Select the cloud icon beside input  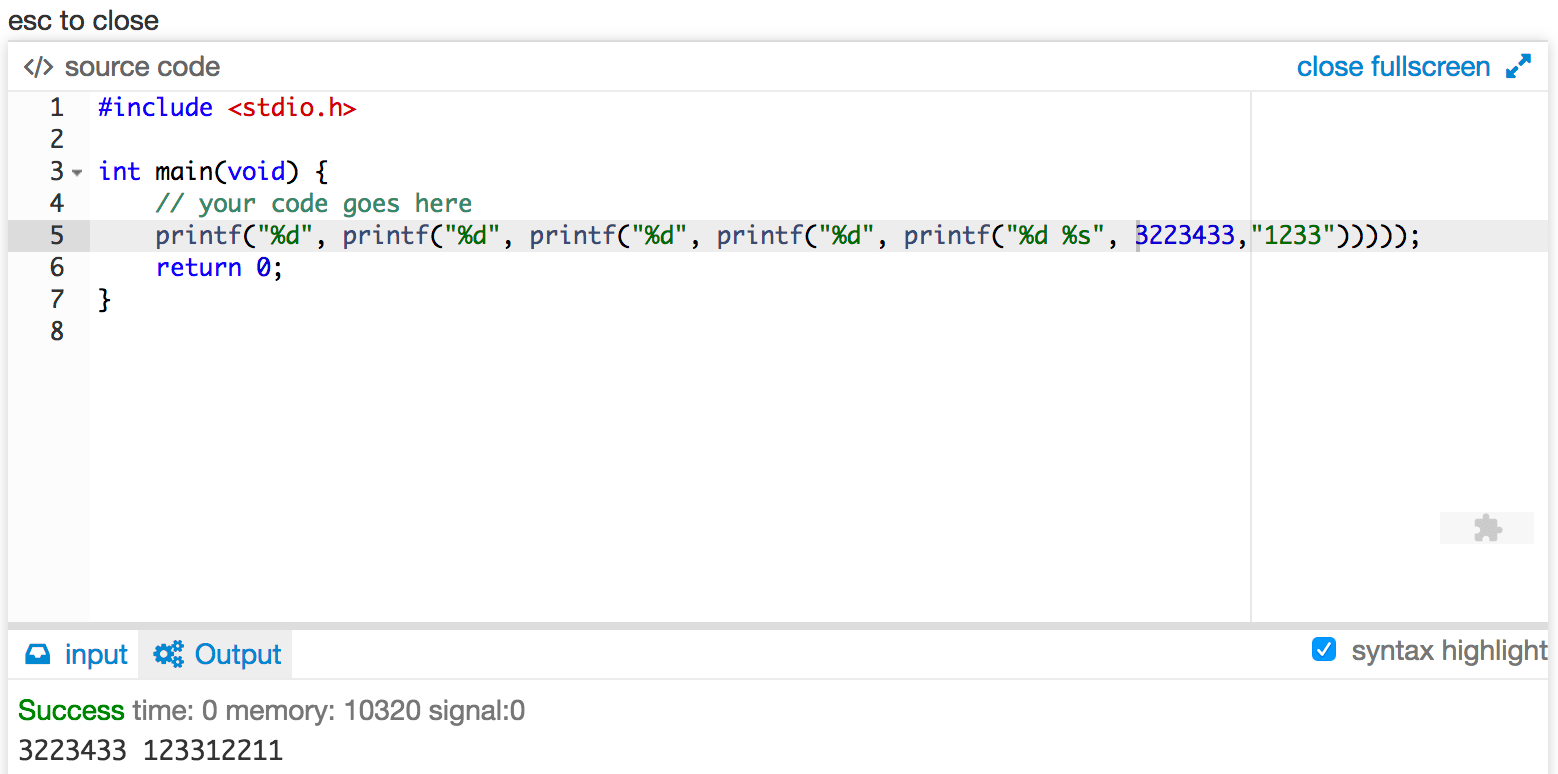pos(37,653)
